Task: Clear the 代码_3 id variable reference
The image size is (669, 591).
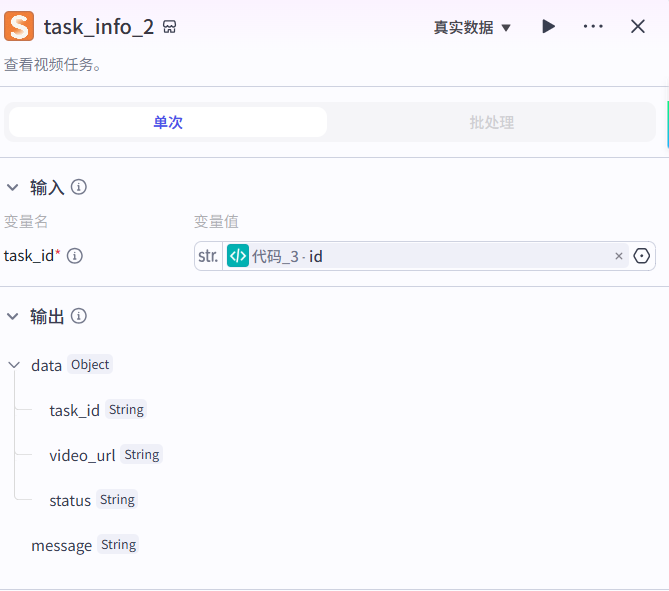Action: (x=618, y=256)
